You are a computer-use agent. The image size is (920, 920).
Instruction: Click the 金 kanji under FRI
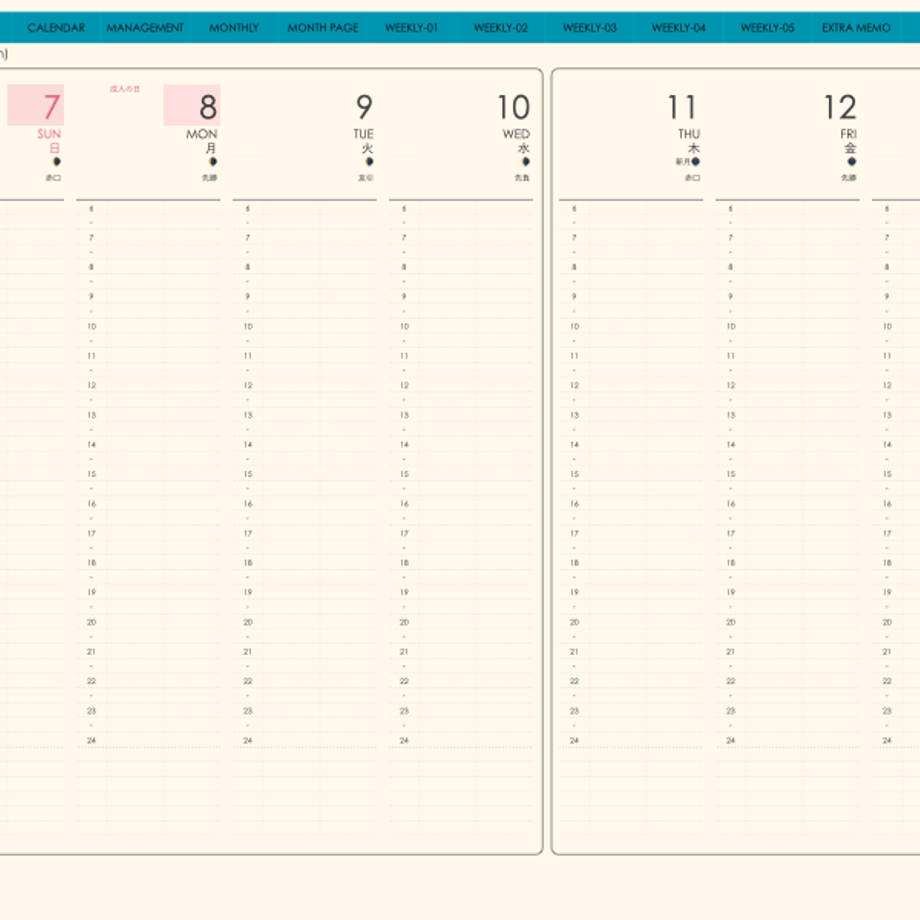(850, 148)
